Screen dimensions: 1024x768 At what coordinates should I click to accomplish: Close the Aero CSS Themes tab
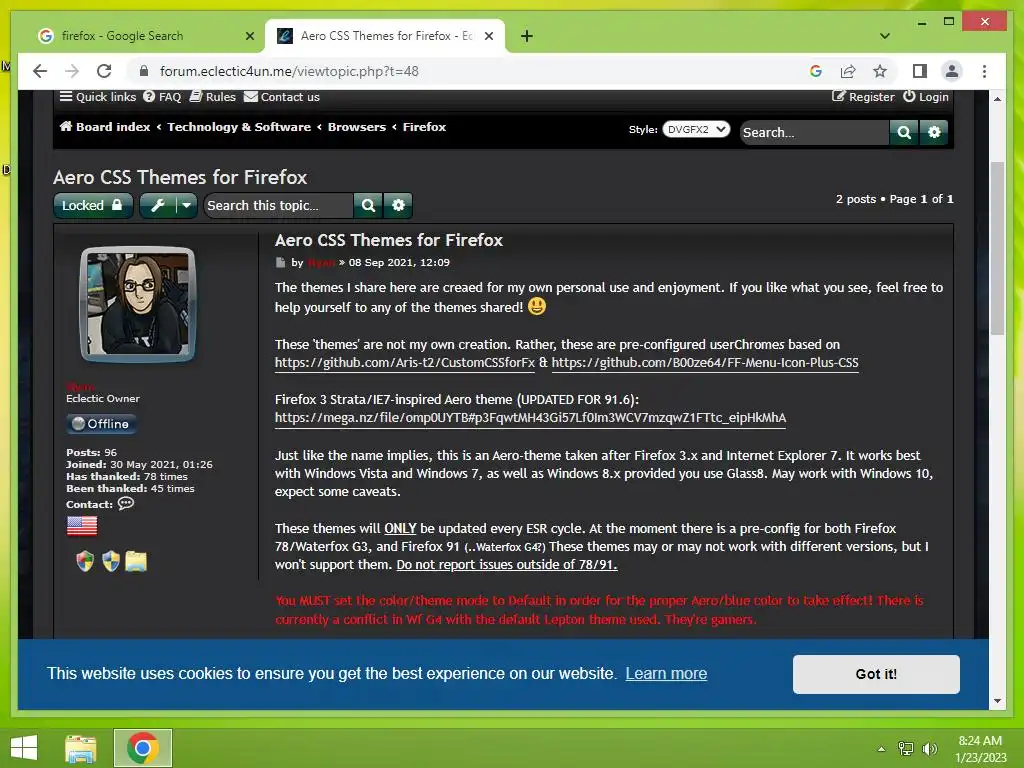pos(488,36)
